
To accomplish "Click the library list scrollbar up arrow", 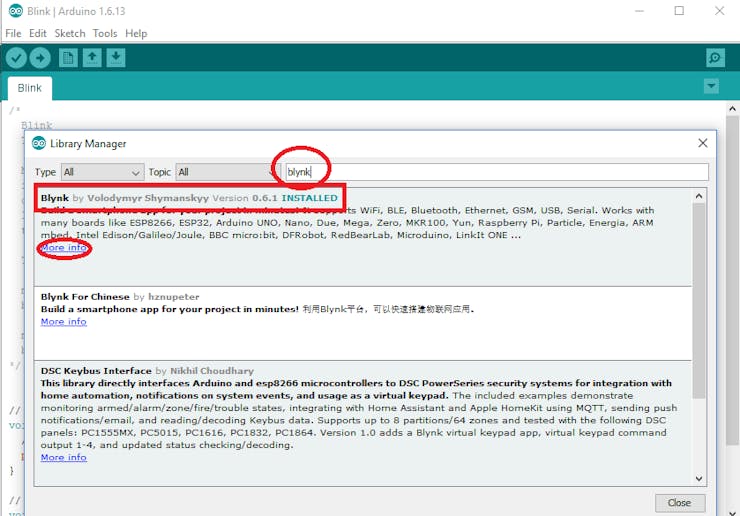I will 699,196.
